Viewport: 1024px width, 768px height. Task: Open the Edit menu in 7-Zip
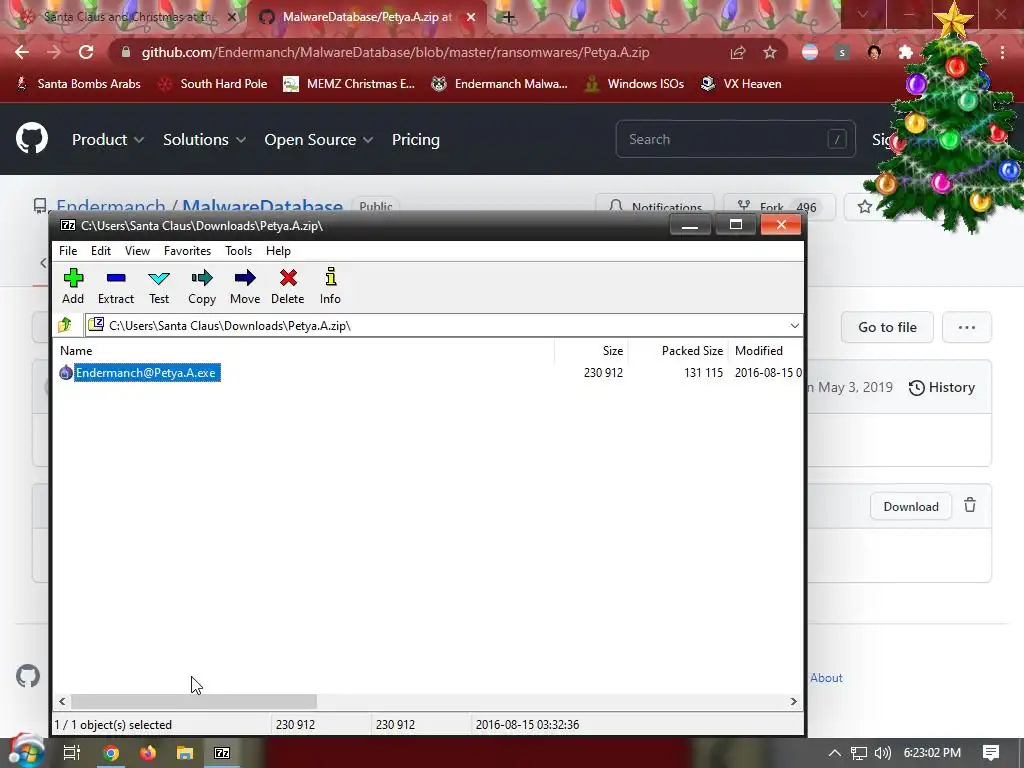pos(101,251)
